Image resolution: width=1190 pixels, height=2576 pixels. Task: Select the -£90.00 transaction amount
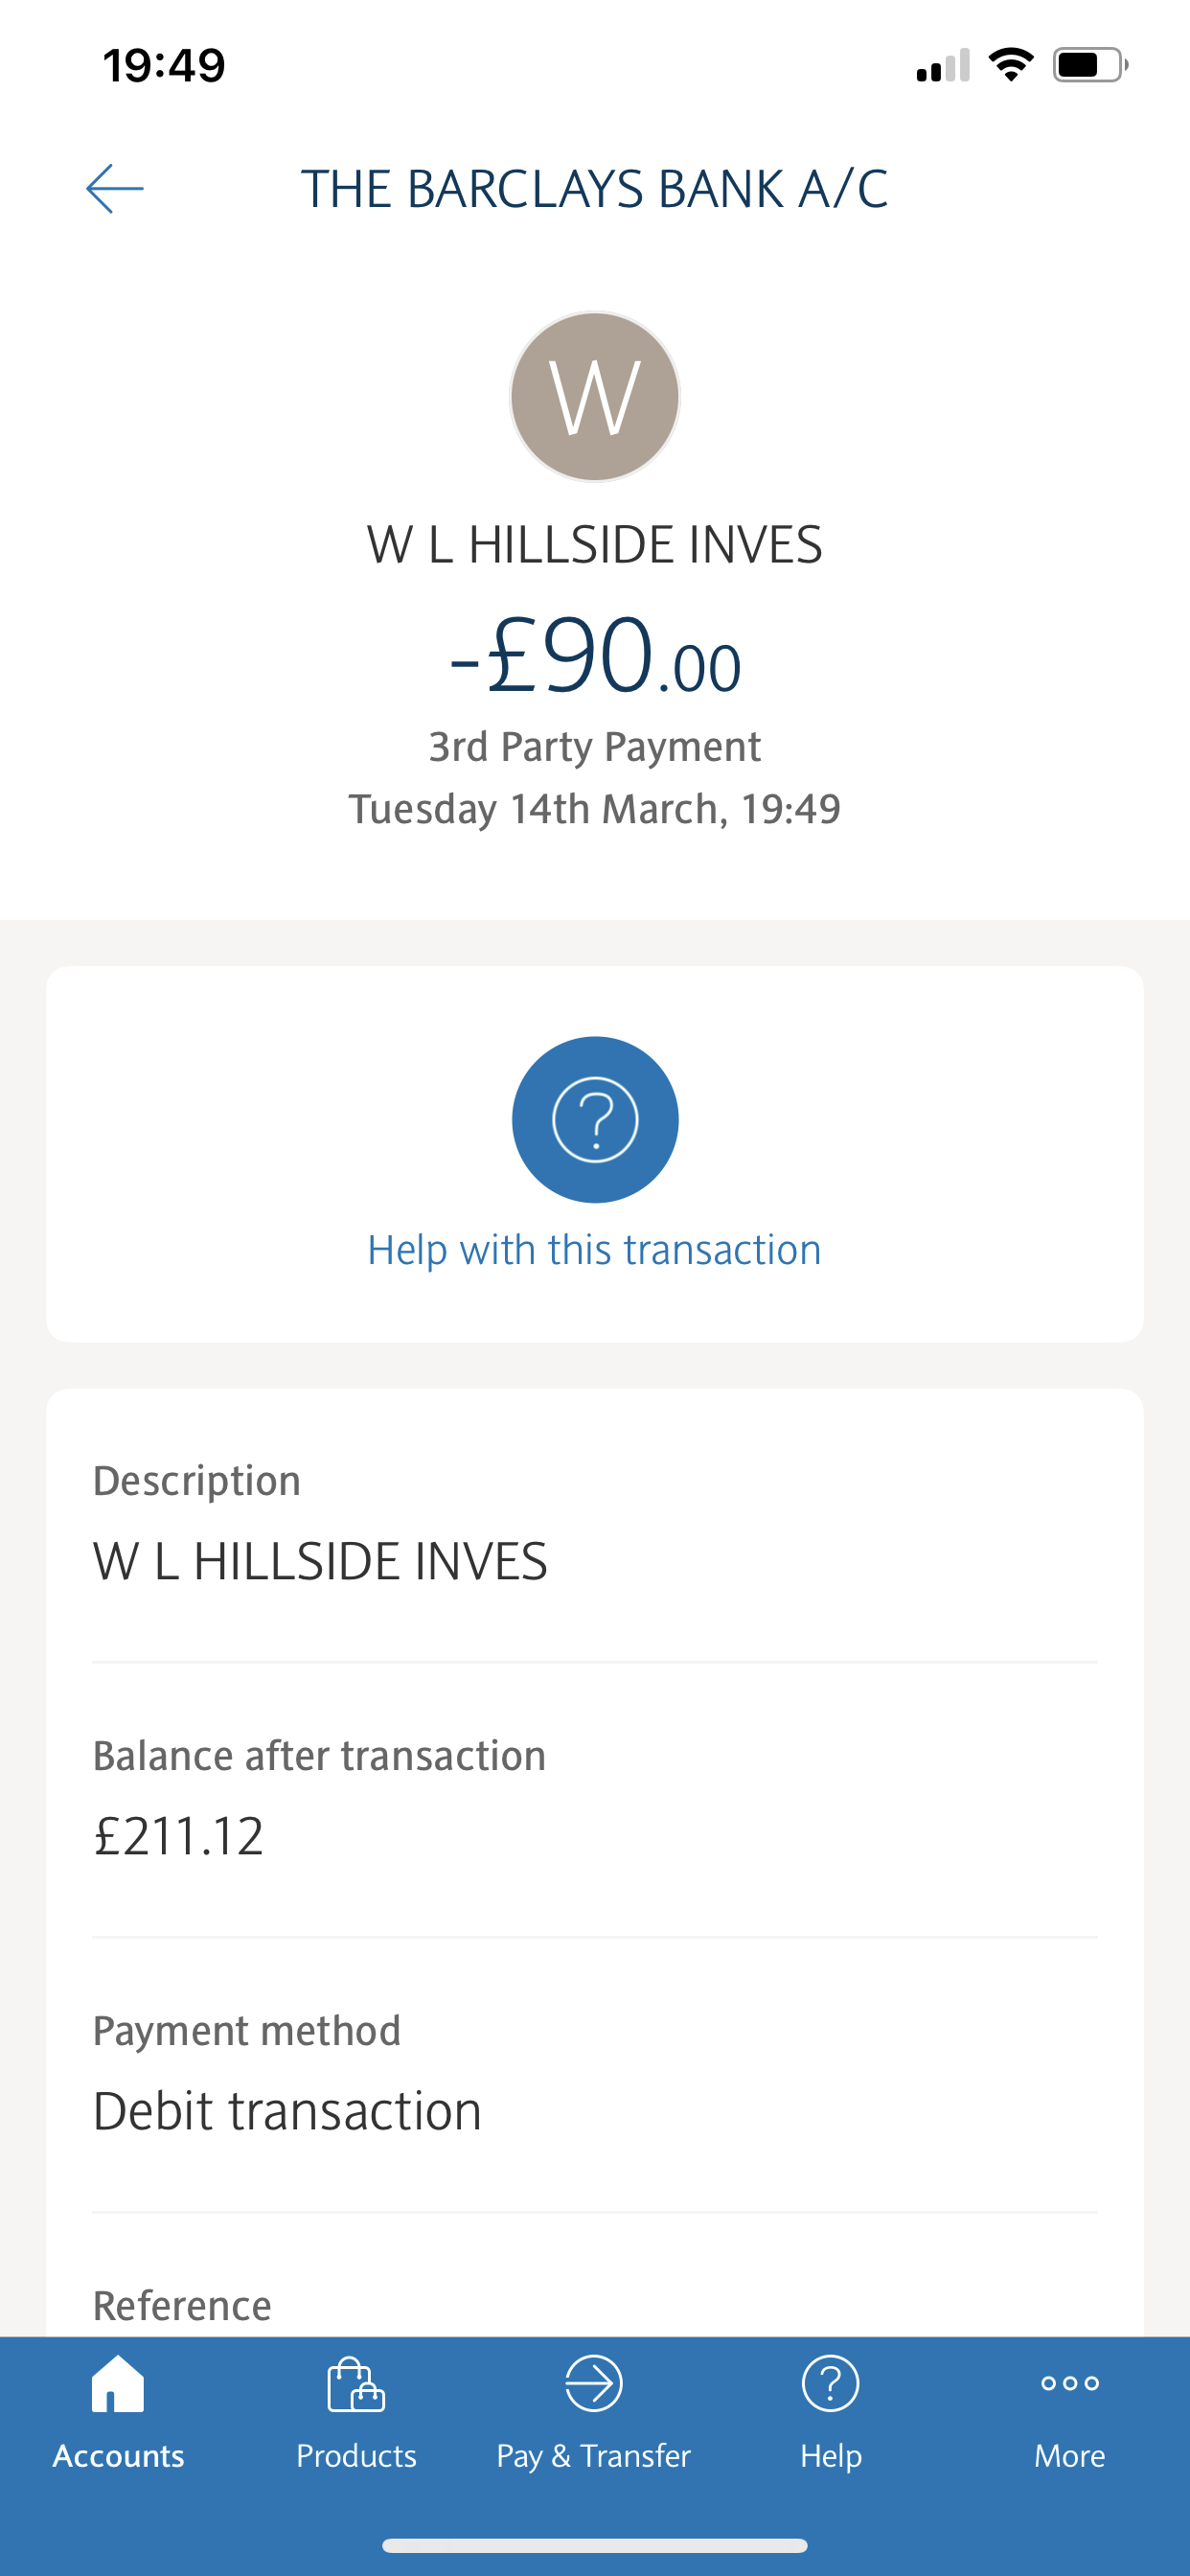pyautogui.click(x=595, y=658)
